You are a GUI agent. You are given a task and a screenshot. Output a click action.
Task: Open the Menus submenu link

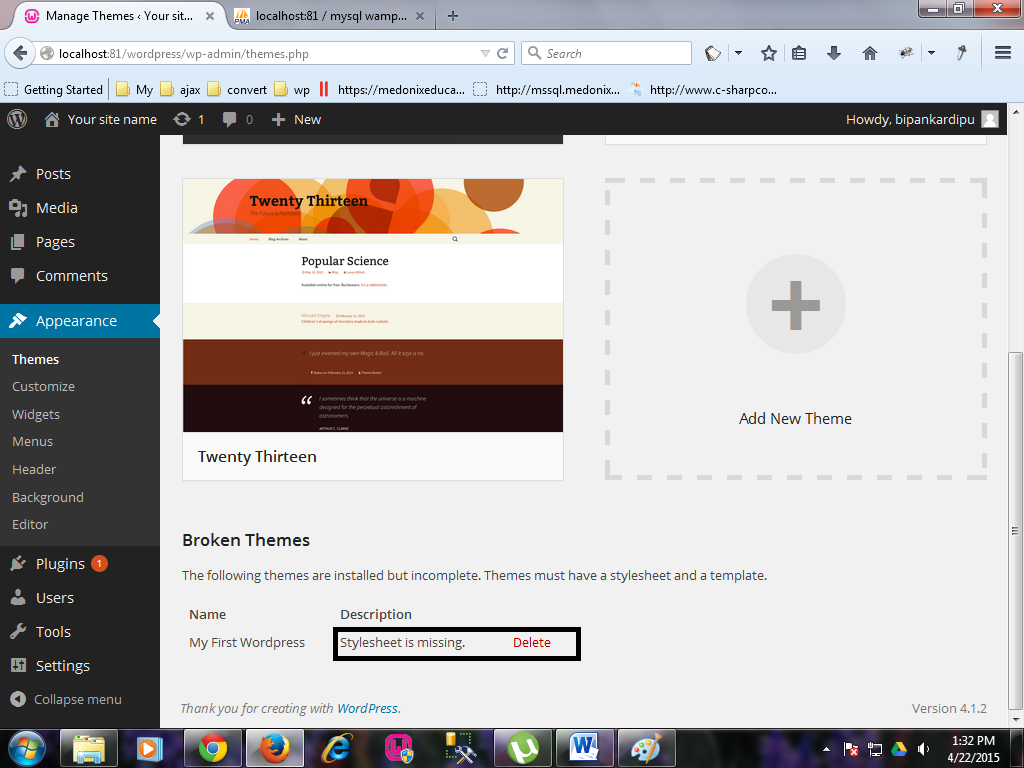[x=32, y=441]
